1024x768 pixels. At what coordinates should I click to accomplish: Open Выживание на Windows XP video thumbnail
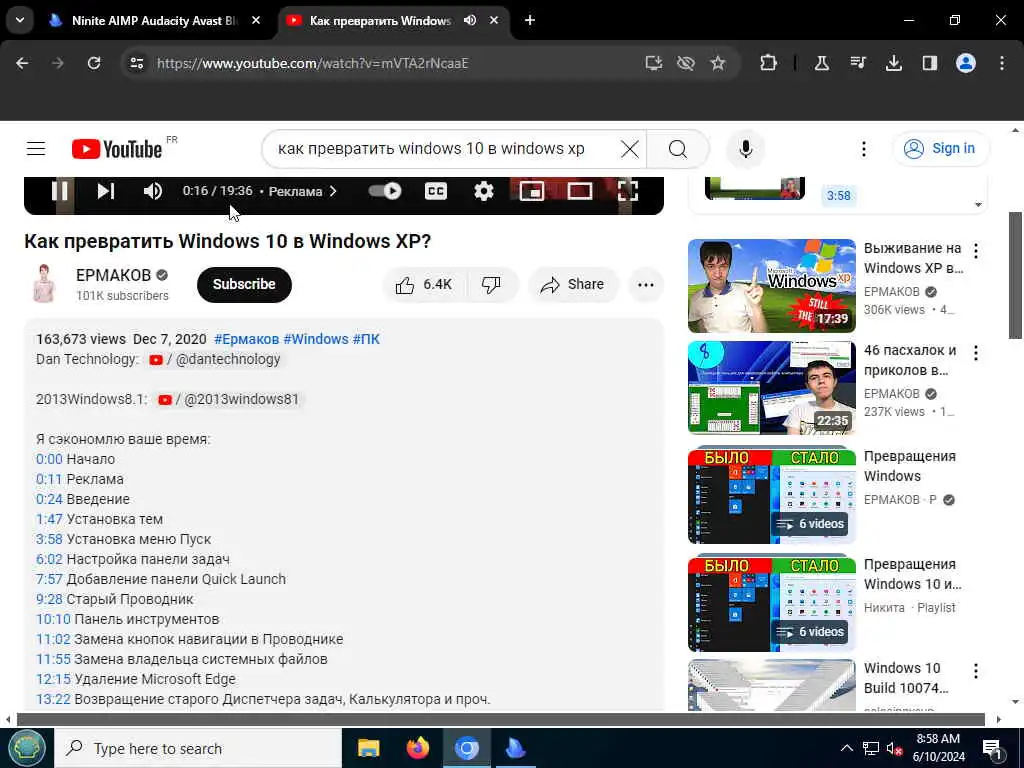click(x=771, y=285)
